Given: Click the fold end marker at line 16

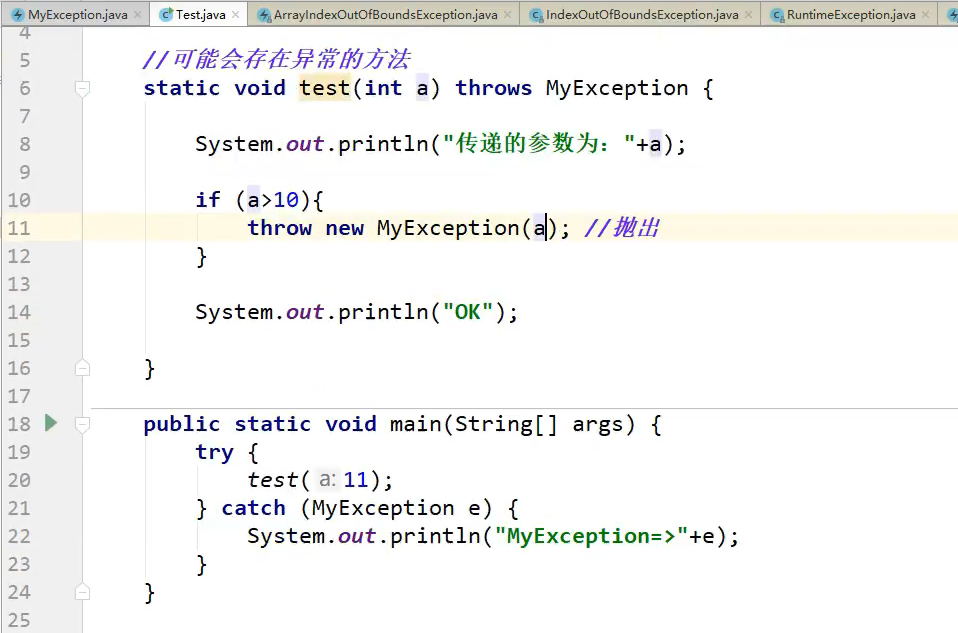Looking at the screenshot, I should [82, 368].
